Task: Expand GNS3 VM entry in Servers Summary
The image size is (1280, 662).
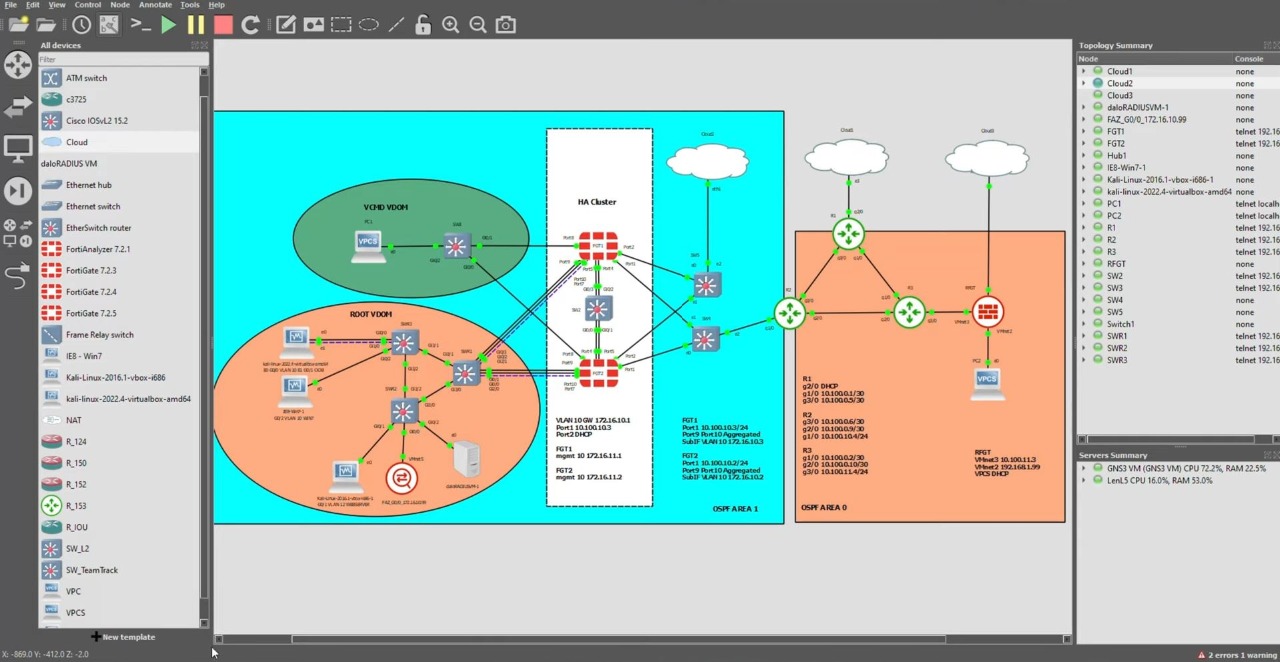Action: click(x=1083, y=468)
